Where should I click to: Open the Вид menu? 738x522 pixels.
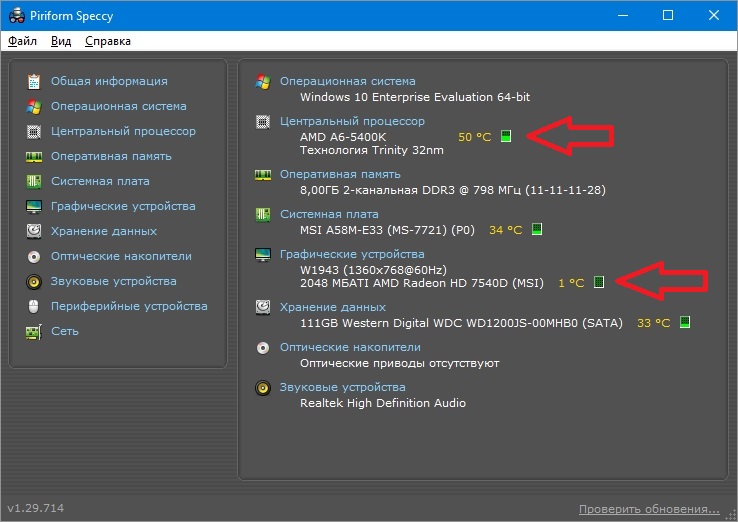click(x=61, y=41)
